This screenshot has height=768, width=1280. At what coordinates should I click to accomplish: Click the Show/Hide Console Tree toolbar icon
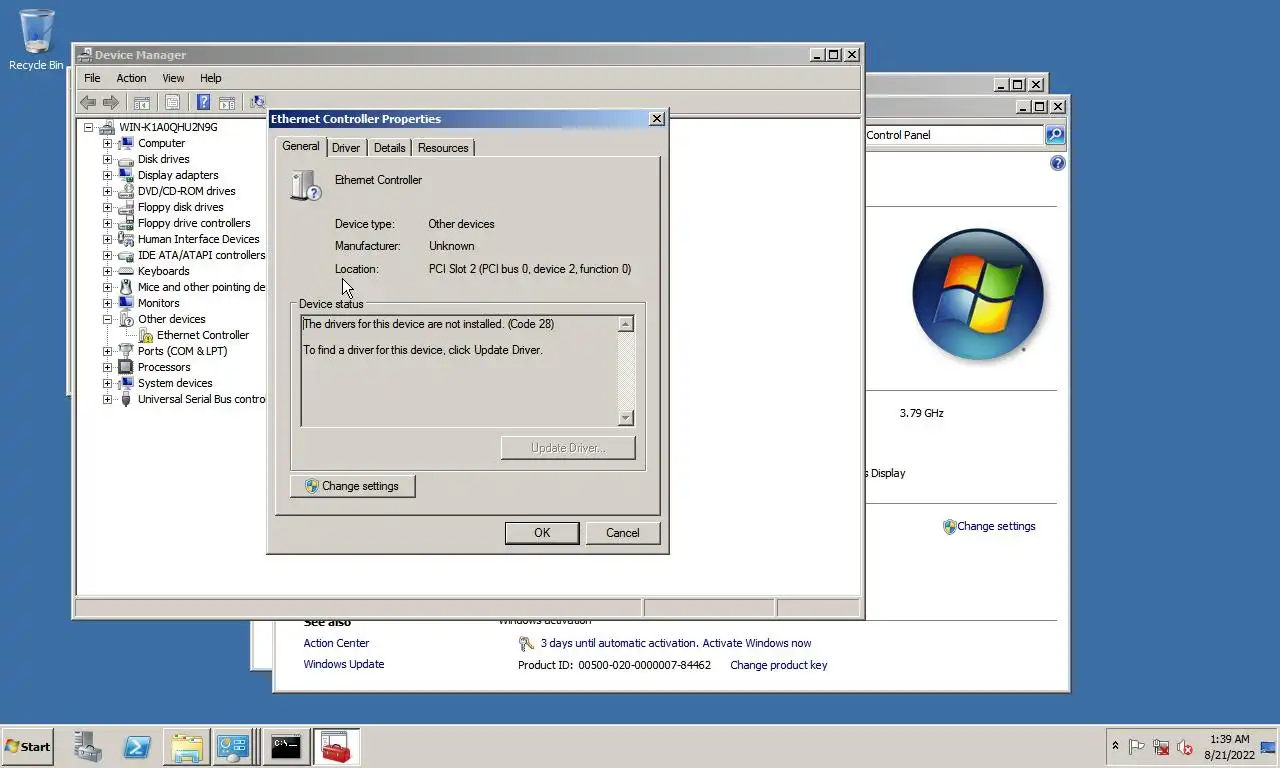tap(142, 102)
